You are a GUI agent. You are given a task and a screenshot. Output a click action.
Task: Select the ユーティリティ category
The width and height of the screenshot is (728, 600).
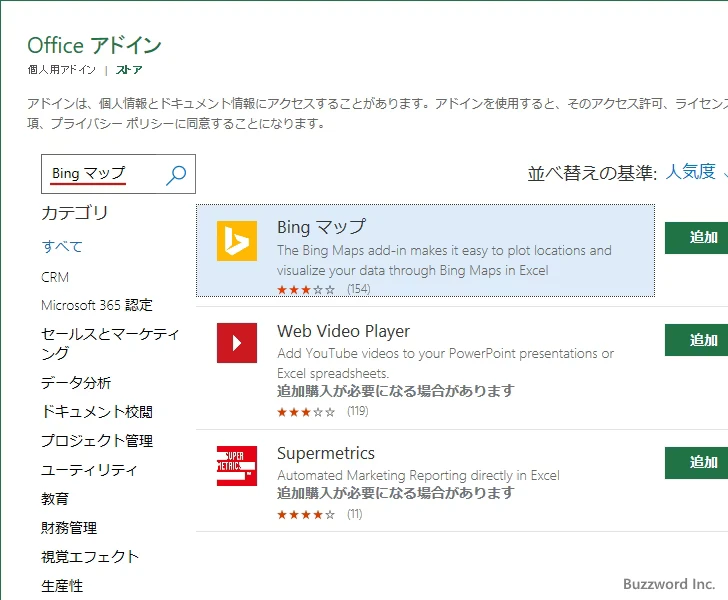tap(89, 470)
